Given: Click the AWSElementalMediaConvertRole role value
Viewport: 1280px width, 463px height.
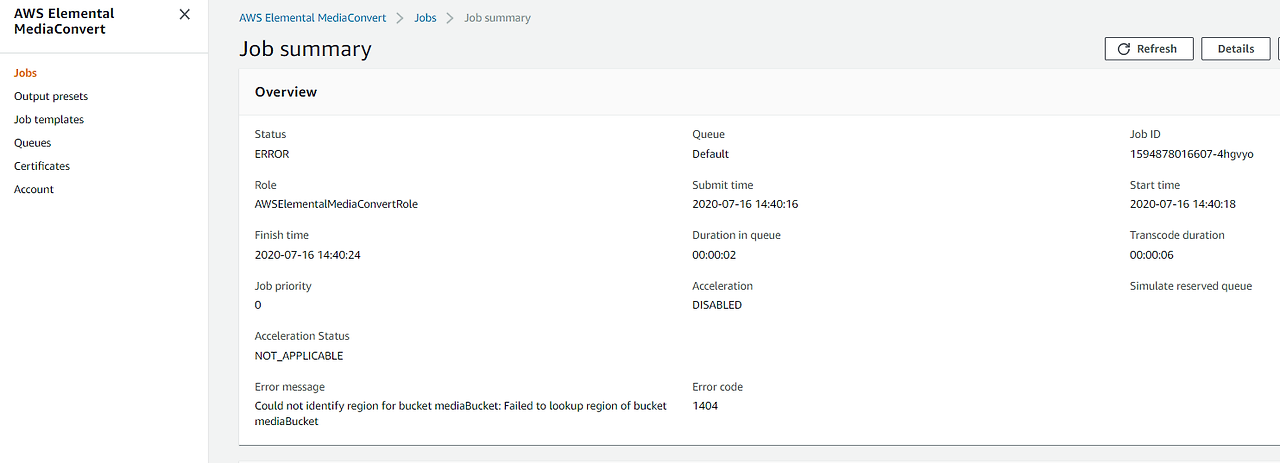Looking at the screenshot, I should tap(336, 204).
